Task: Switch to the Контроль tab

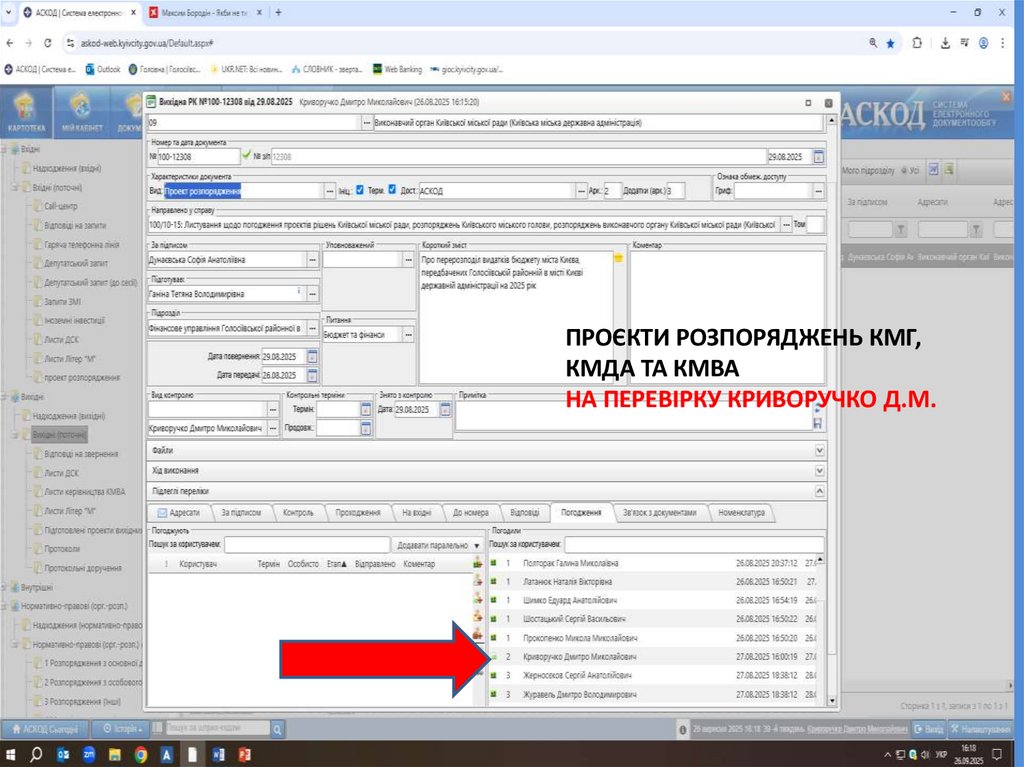Action: coord(298,513)
